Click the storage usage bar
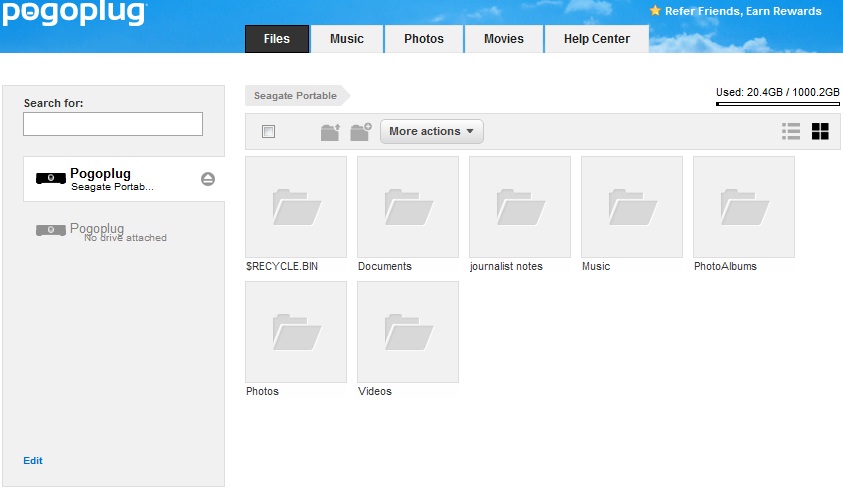The image size is (843, 489). (x=777, y=103)
